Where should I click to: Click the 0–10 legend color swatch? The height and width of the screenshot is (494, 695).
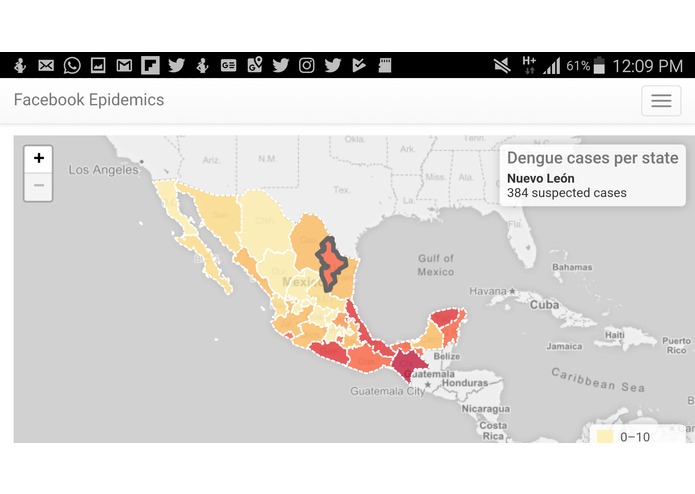tap(605, 437)
